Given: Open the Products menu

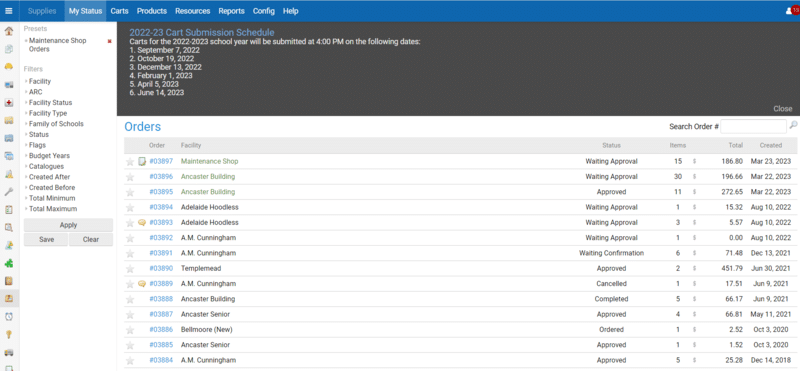Looking at the screenshot, I should [152, 11].
